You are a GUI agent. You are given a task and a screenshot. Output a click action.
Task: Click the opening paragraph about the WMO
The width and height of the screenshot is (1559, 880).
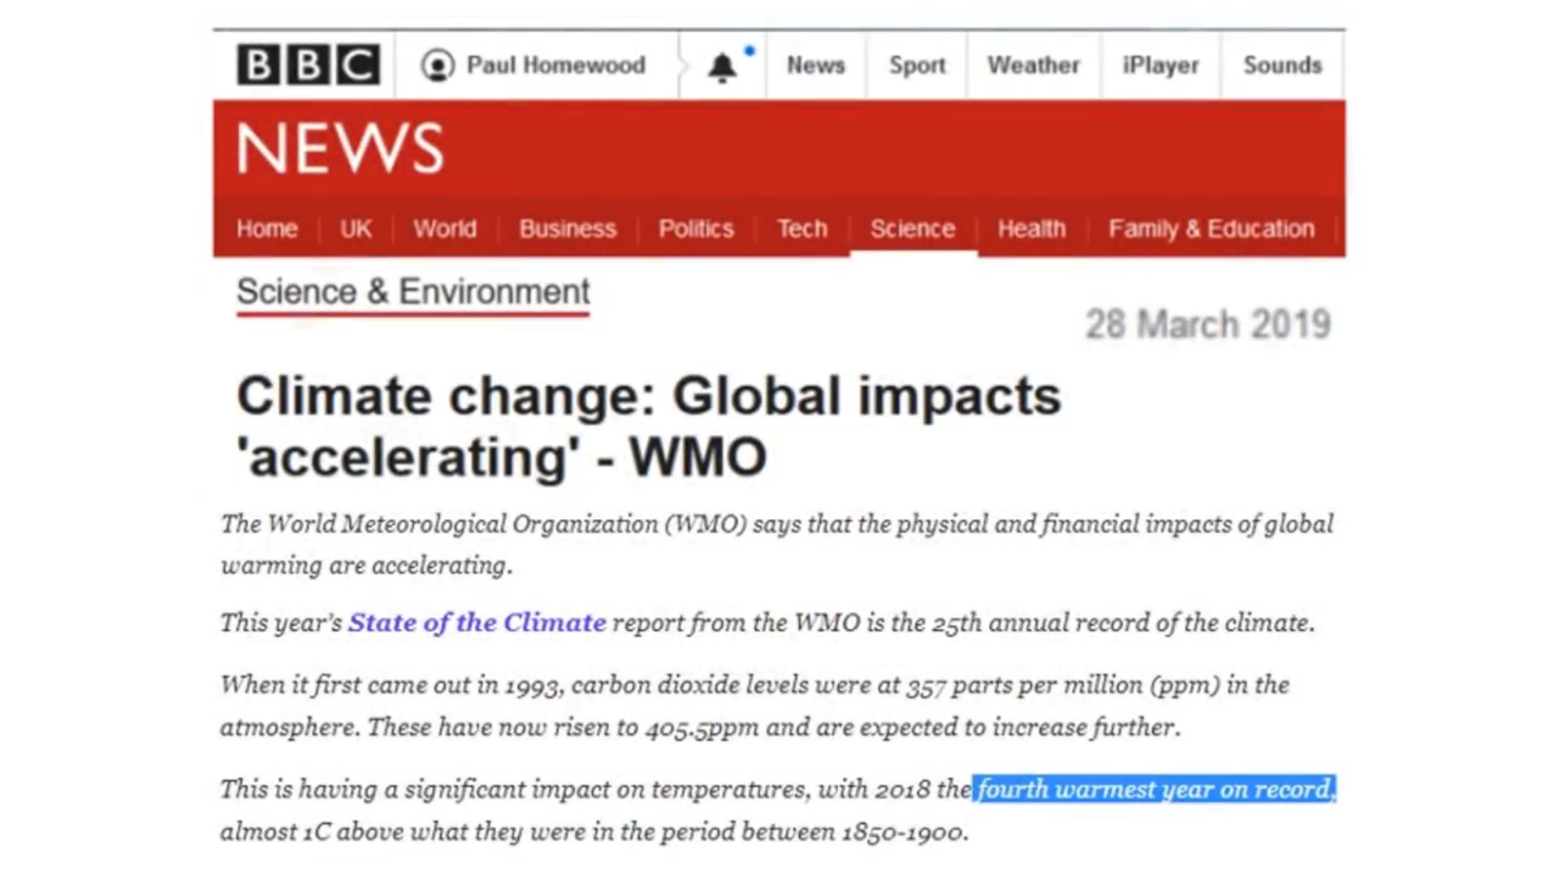(x=777, y=545)
